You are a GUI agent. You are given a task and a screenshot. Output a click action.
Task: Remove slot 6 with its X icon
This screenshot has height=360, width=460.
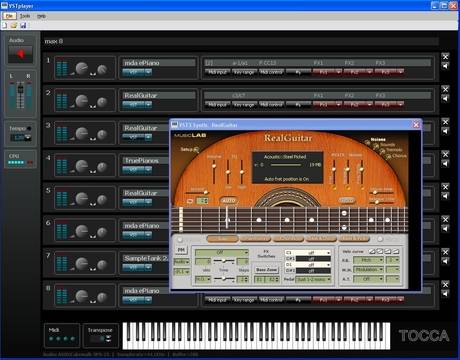(x=445, y=219)
